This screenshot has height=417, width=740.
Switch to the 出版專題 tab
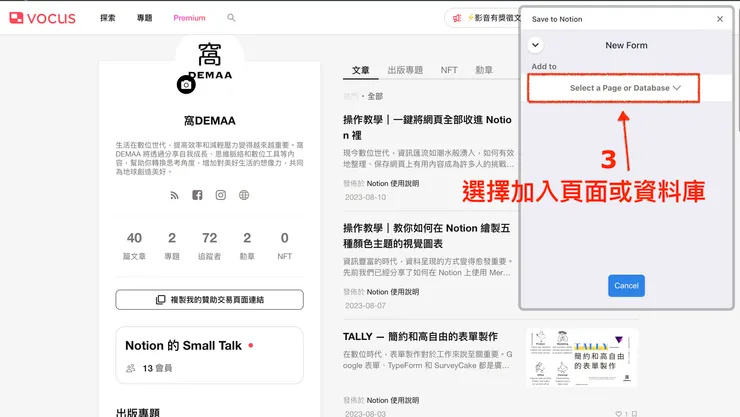coord(405,70)
